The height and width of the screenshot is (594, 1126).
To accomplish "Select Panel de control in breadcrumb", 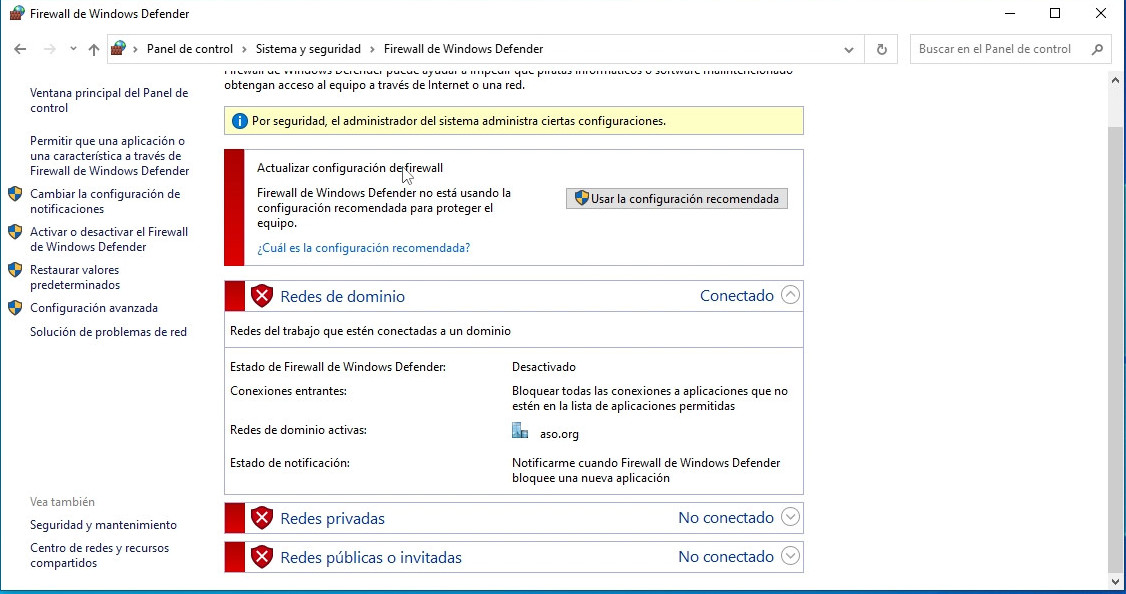I will click(189, 49).
